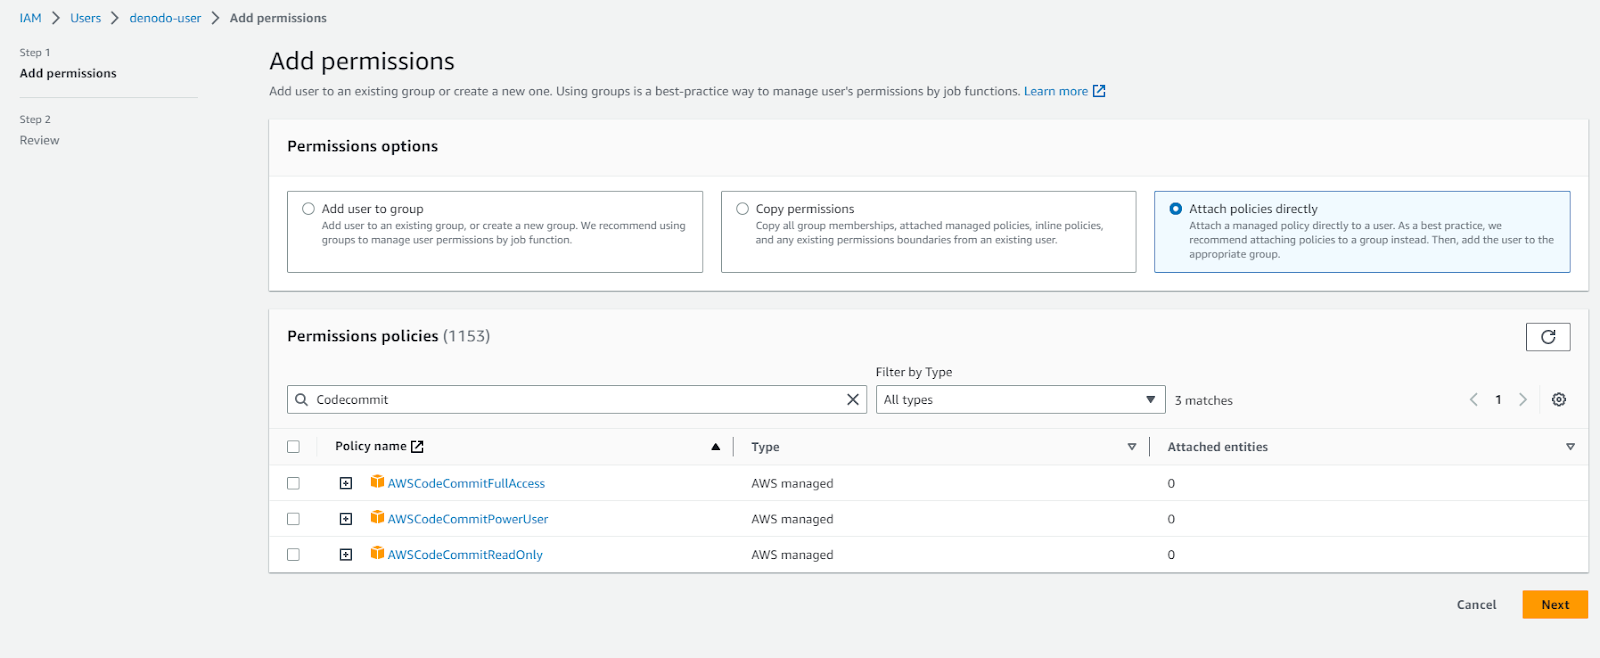Click the external link icon next to Learn more
The width and height of the screenshot is (1600, 658).
coord(1099,91)
